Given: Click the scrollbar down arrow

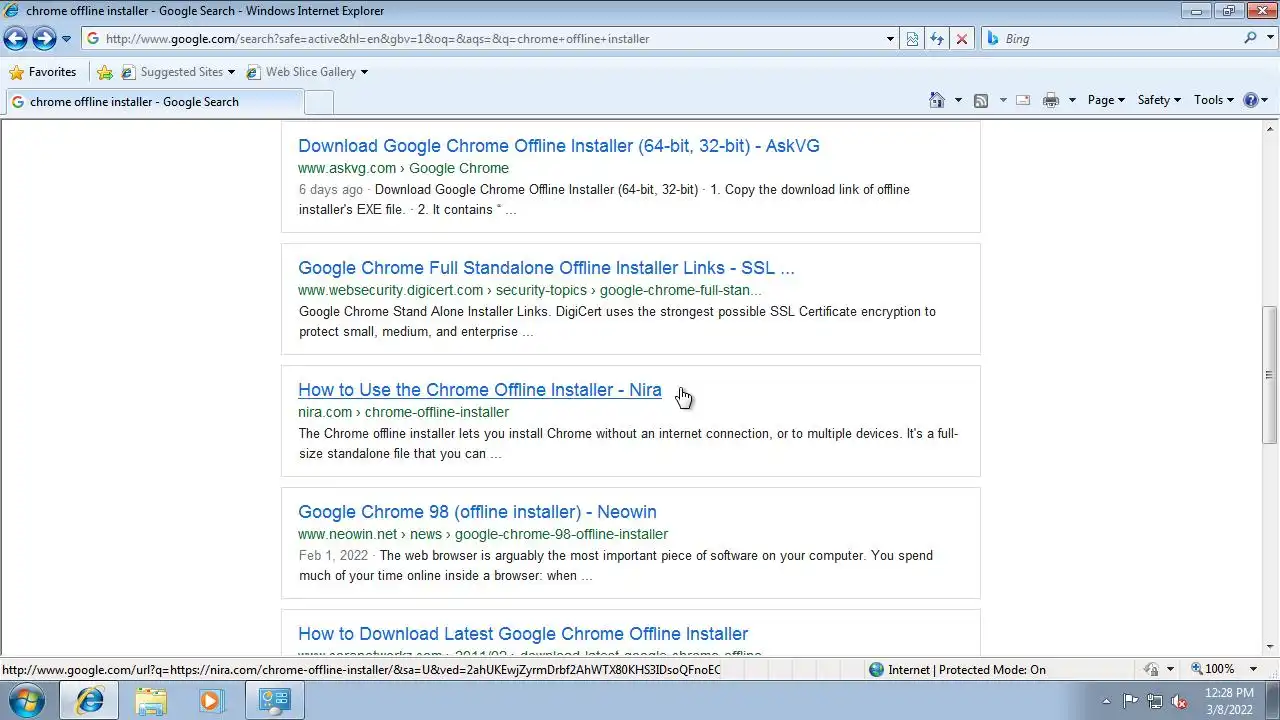Looking at the screenshot, I should 1270,647.
